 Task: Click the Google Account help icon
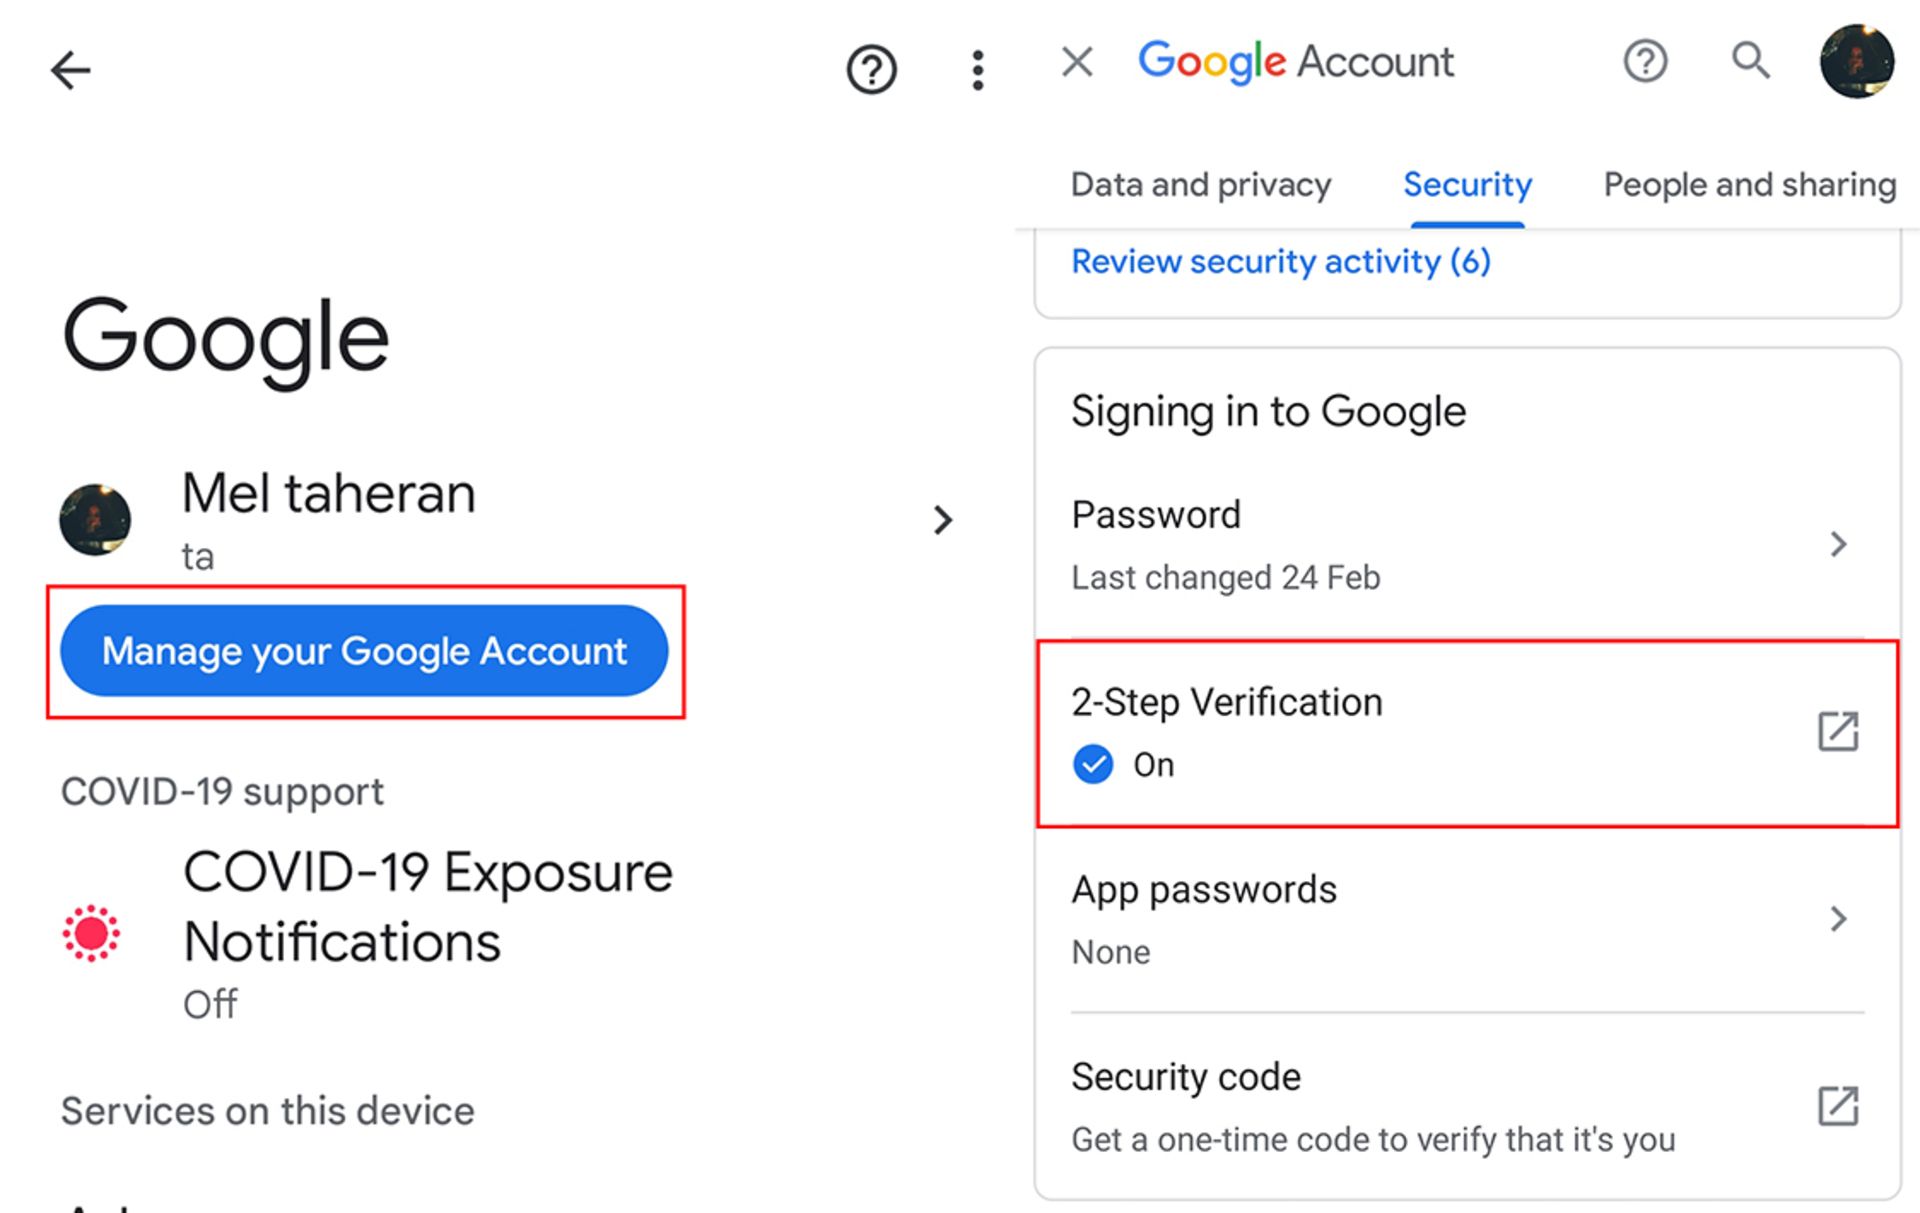pos(1645,62)
